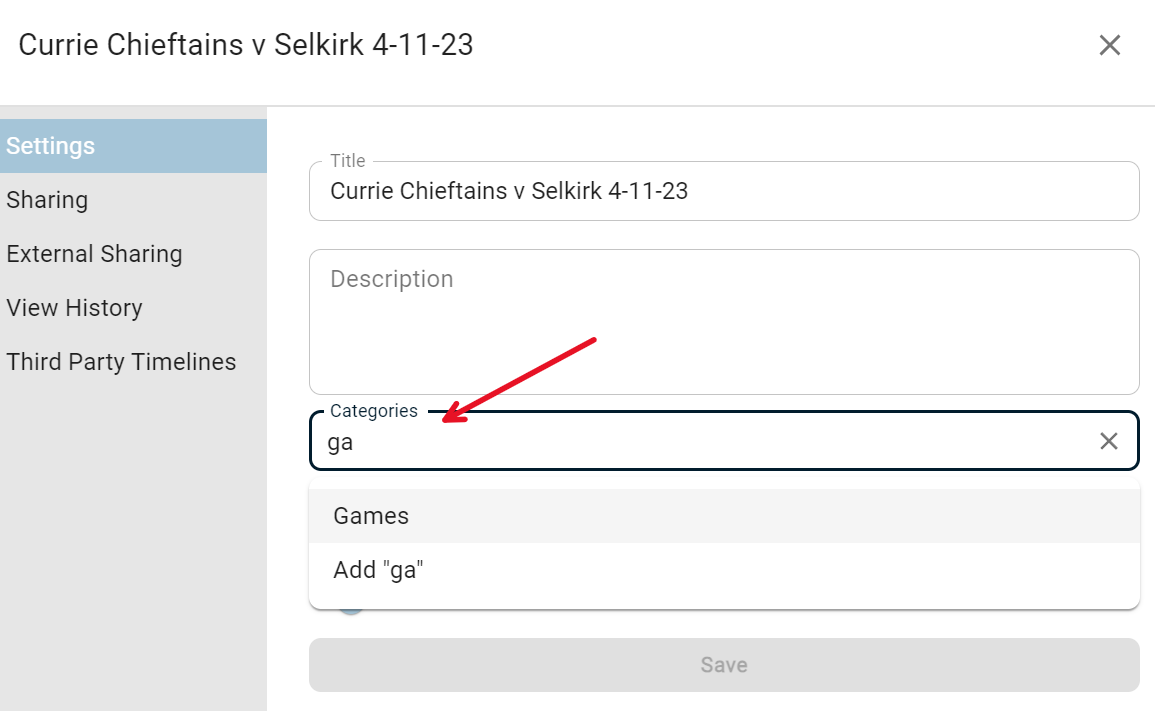Screen dimensions: 1155x711
Task: Select the Games category suggestion
Action: pos(724,516)
